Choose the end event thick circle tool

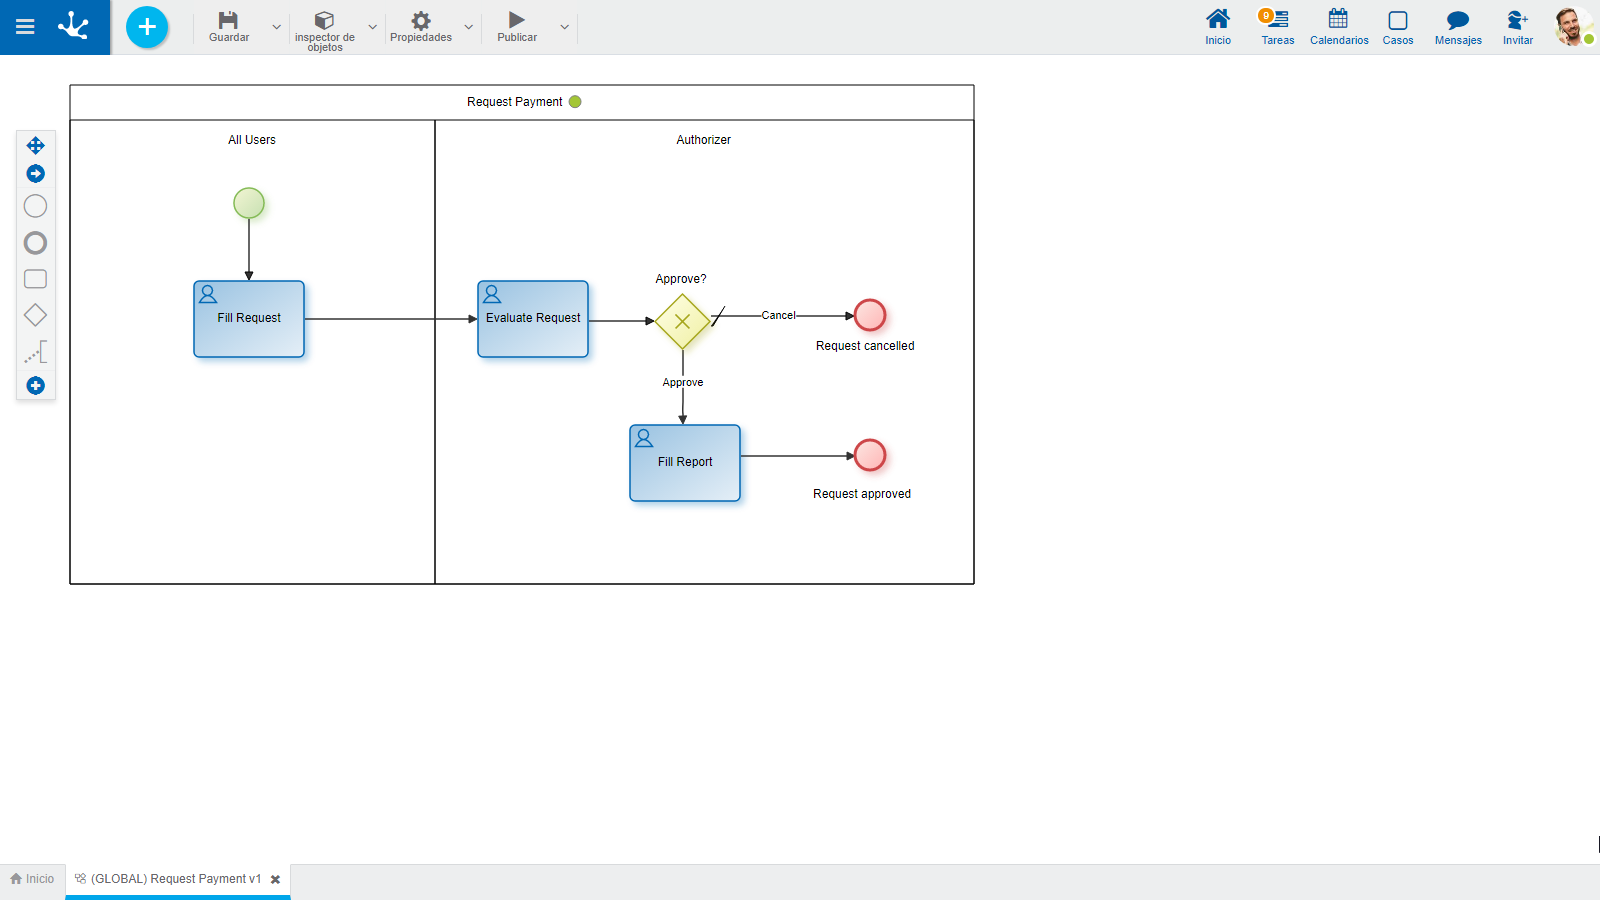35,243
